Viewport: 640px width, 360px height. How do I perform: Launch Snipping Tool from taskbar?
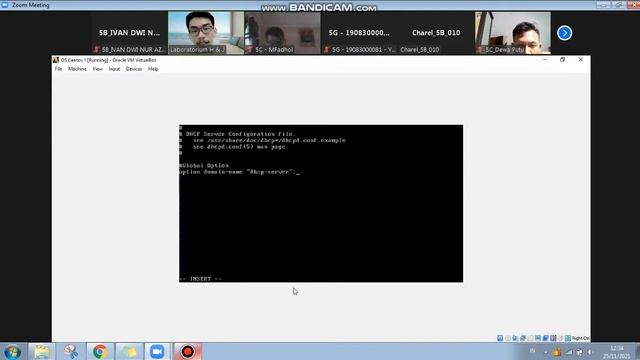click(x=71, y=352)
